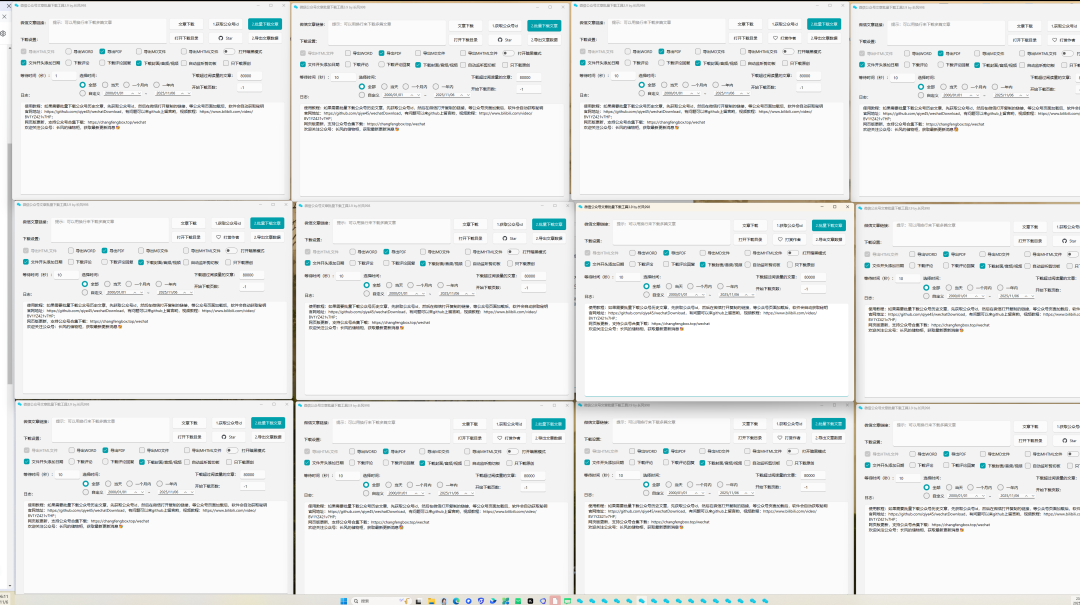The image size is (1080, 605).
Task: Select 自定义 radio in the middle-row third window
Action: tap(646, 294)
